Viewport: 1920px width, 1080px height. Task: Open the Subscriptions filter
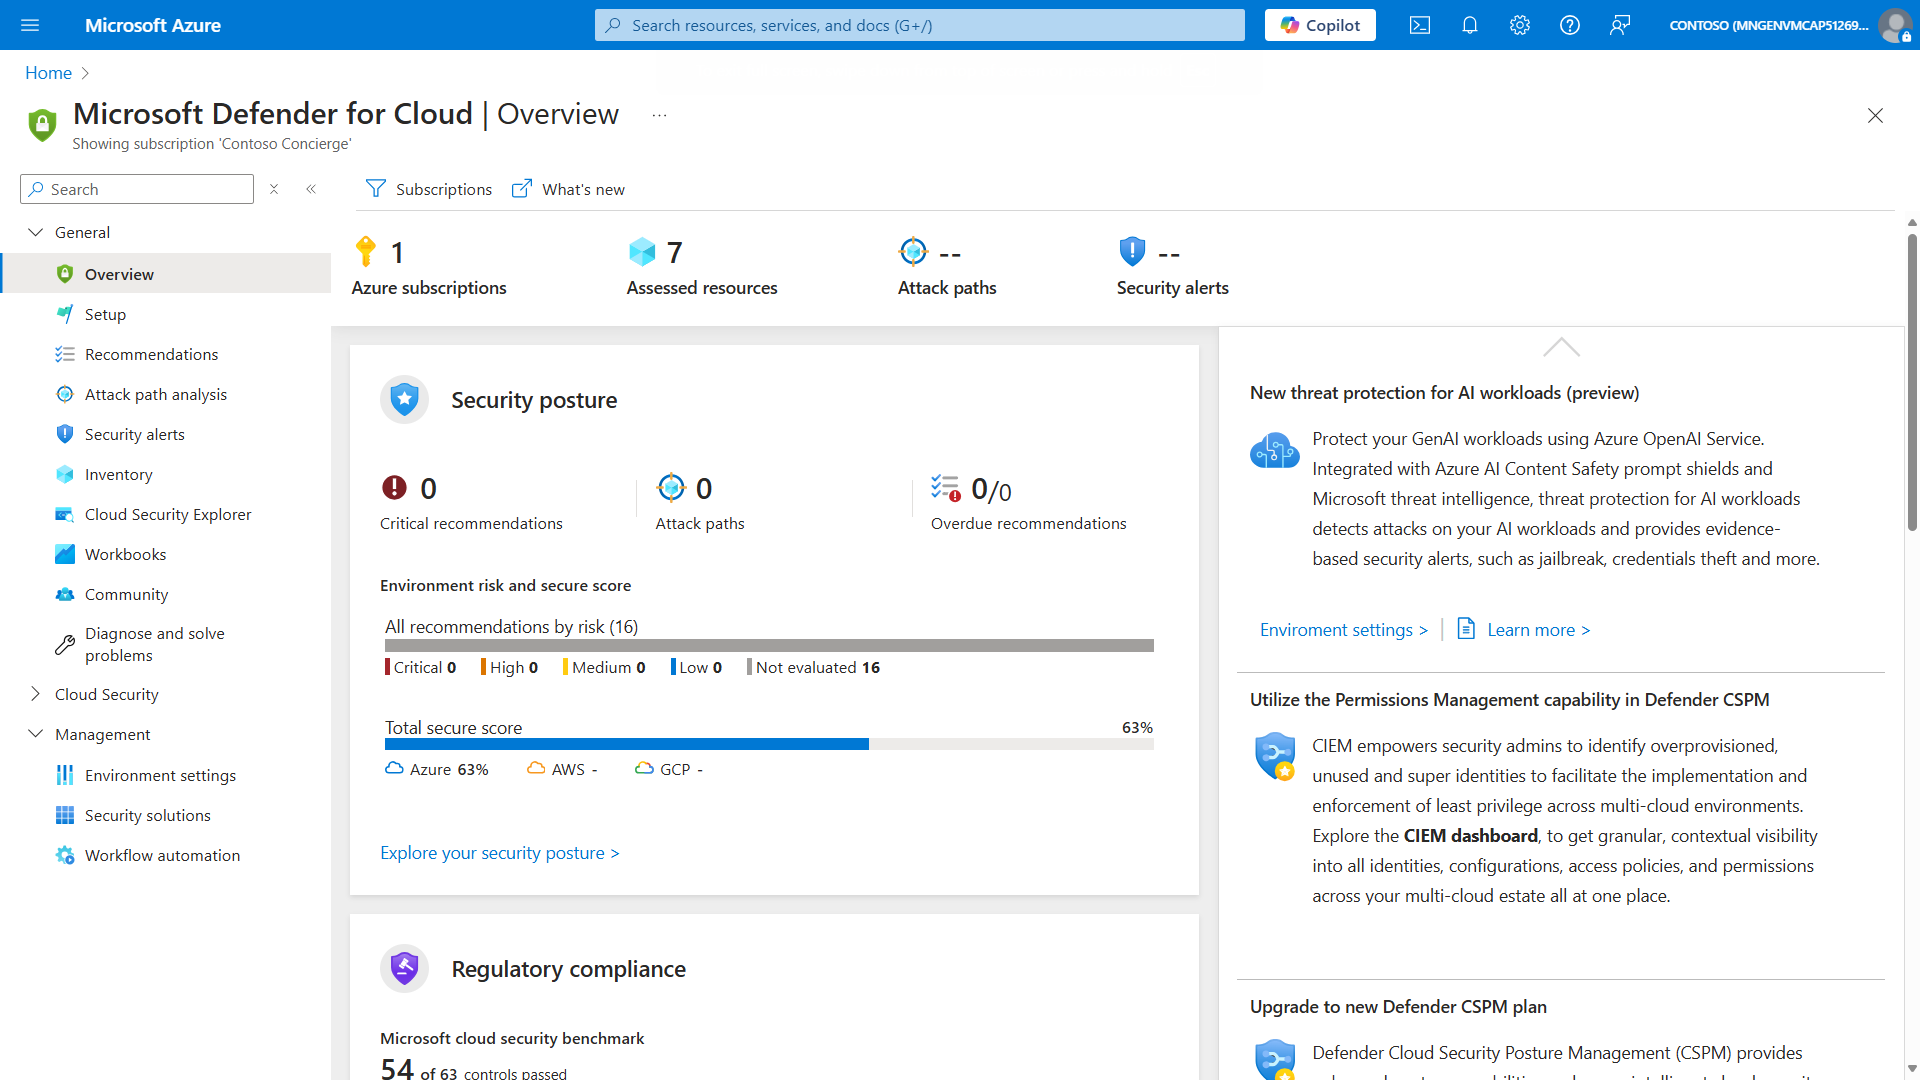click(429, 189)
